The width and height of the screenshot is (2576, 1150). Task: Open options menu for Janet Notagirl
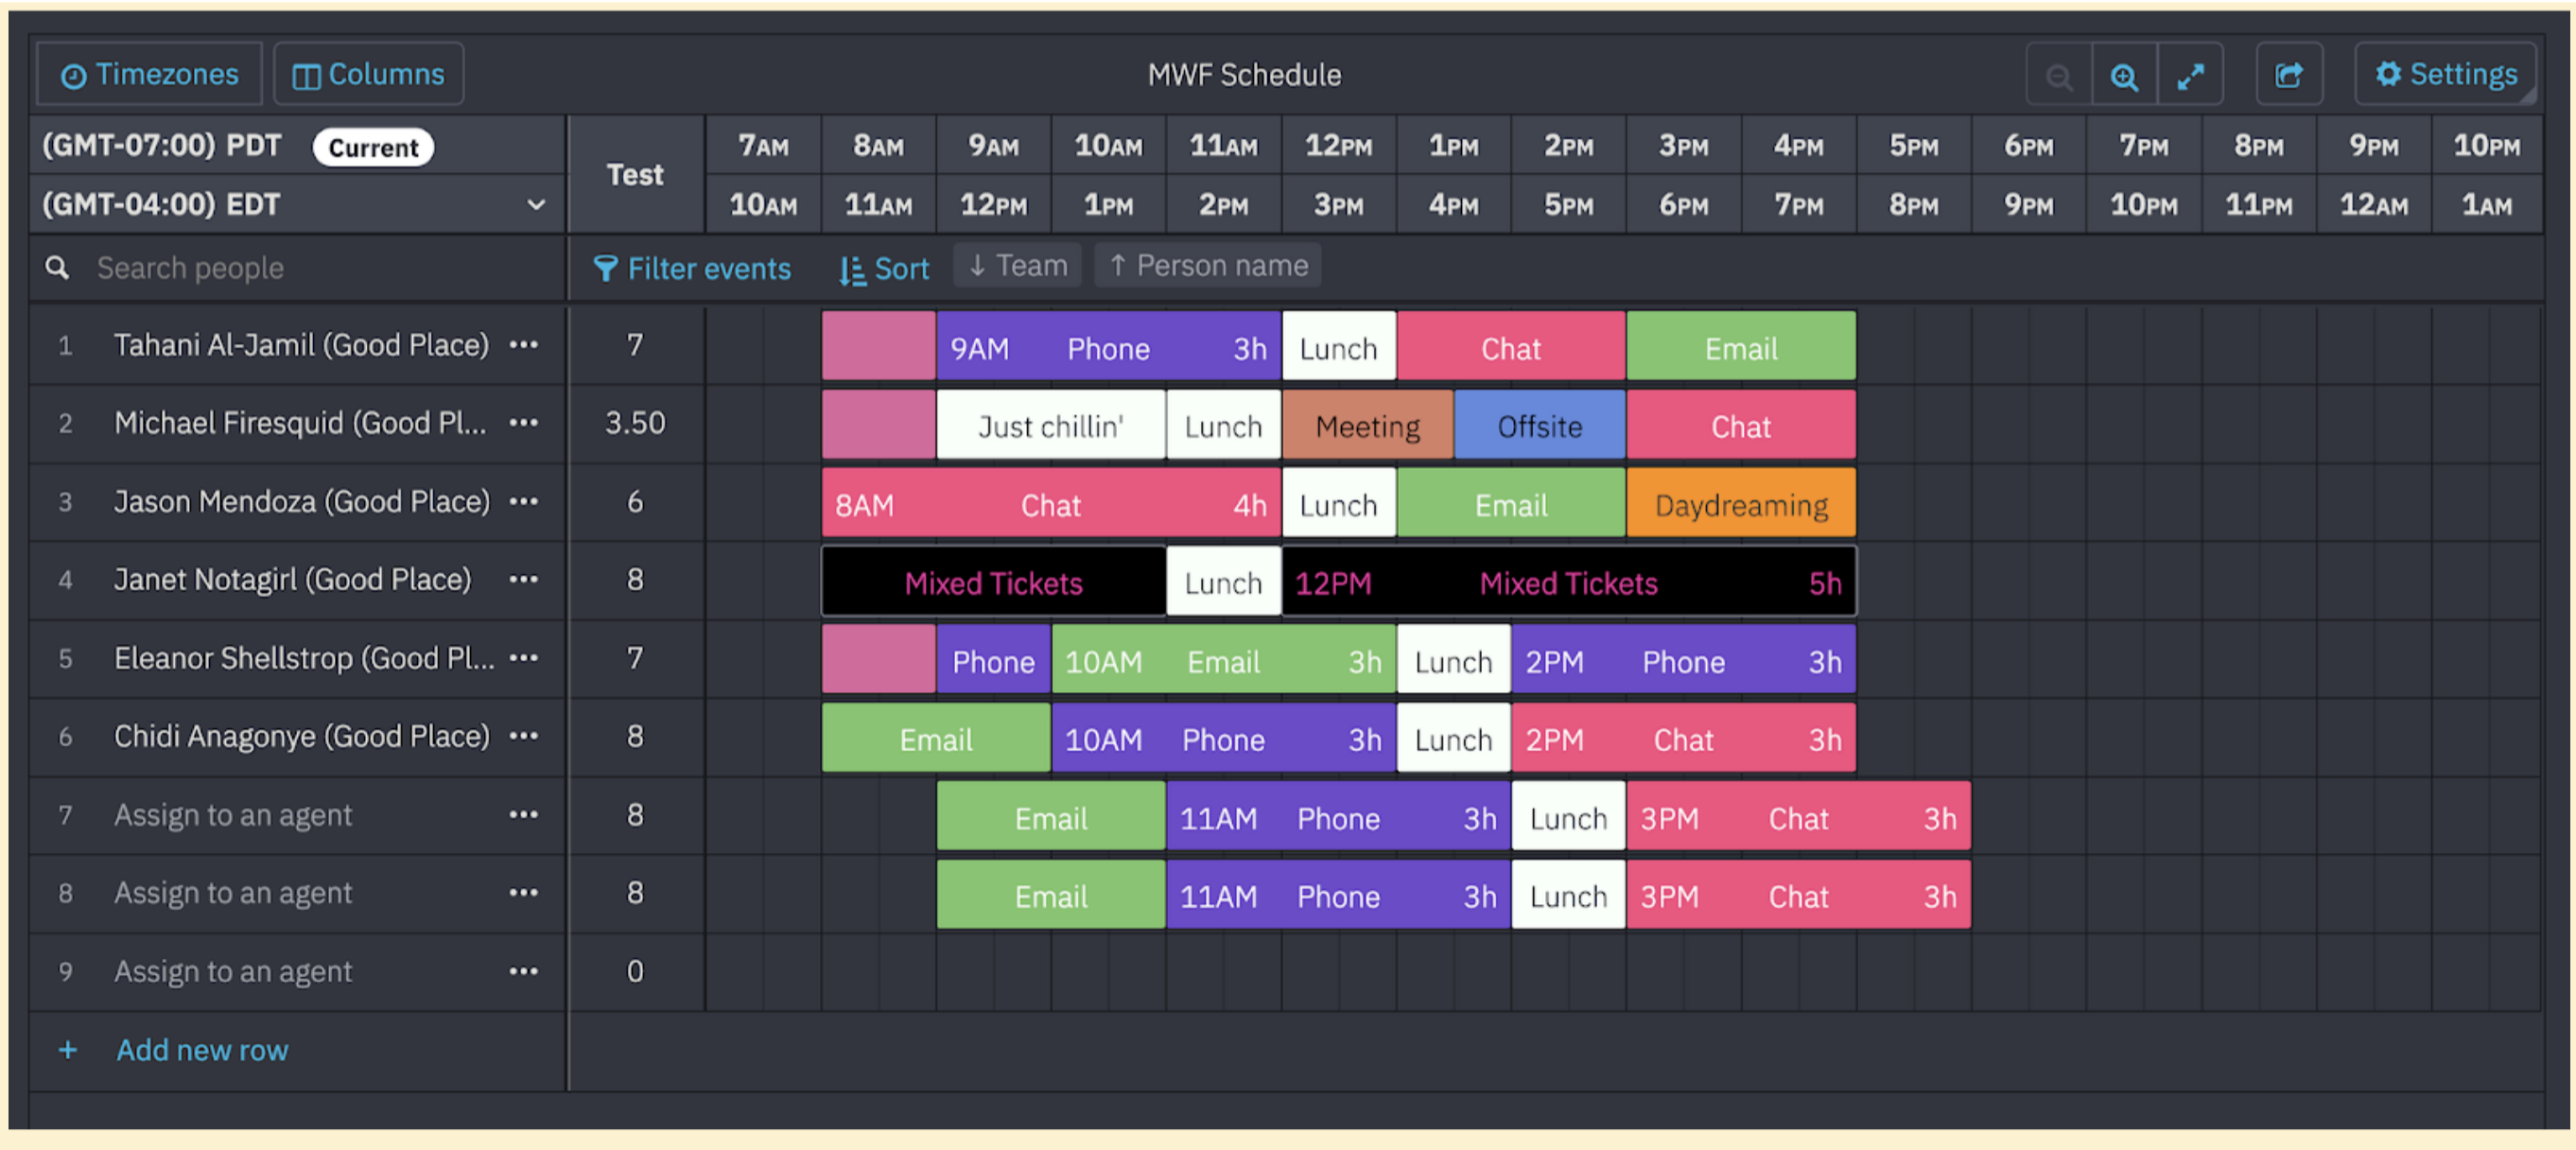[524, 580]
